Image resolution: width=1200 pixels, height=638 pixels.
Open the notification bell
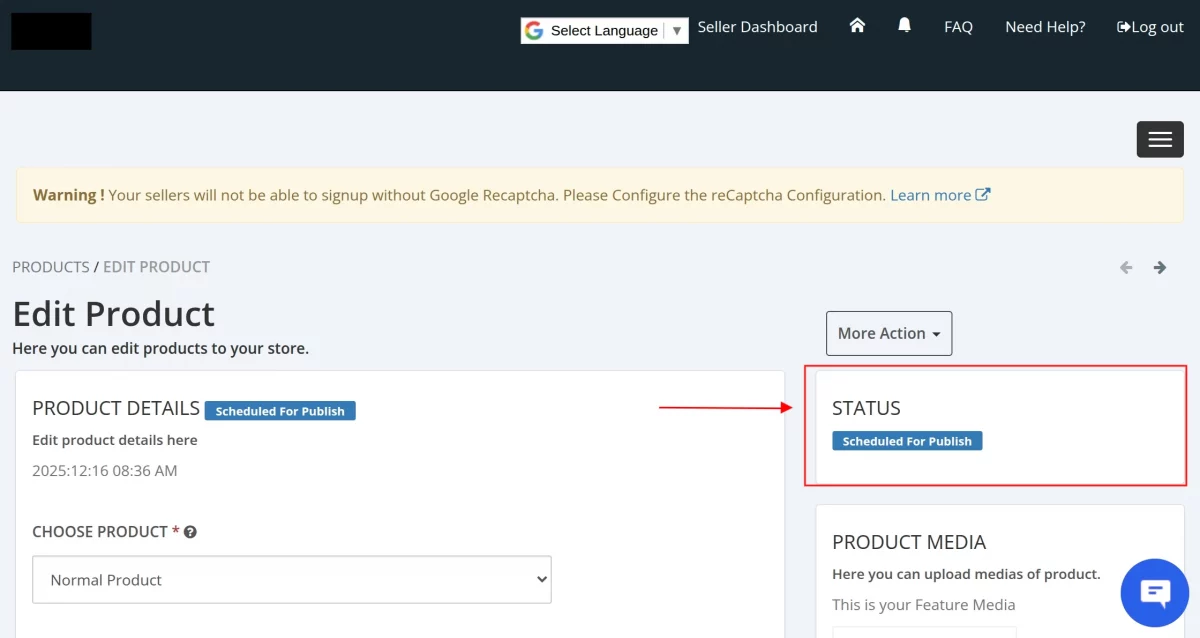[x=904, y=26]
